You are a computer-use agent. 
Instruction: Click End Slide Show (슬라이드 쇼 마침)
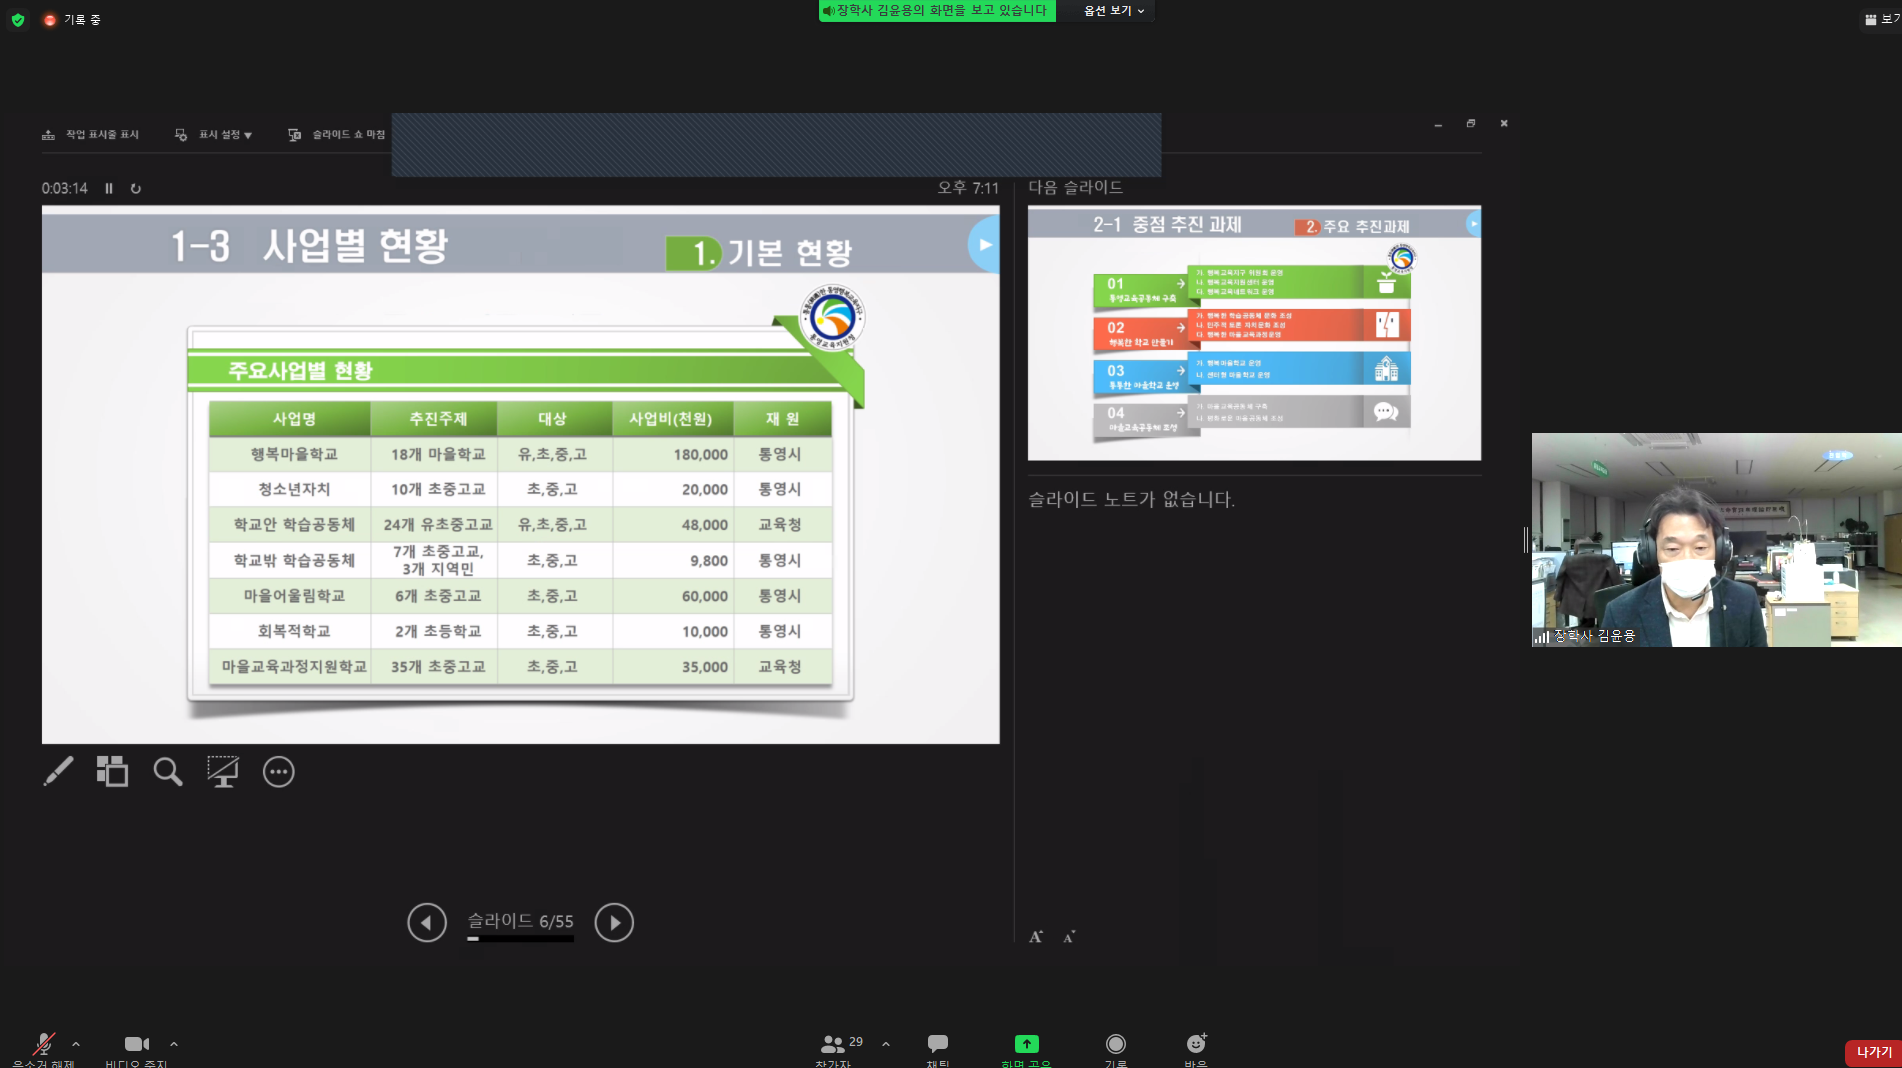(x=337, y=134)
